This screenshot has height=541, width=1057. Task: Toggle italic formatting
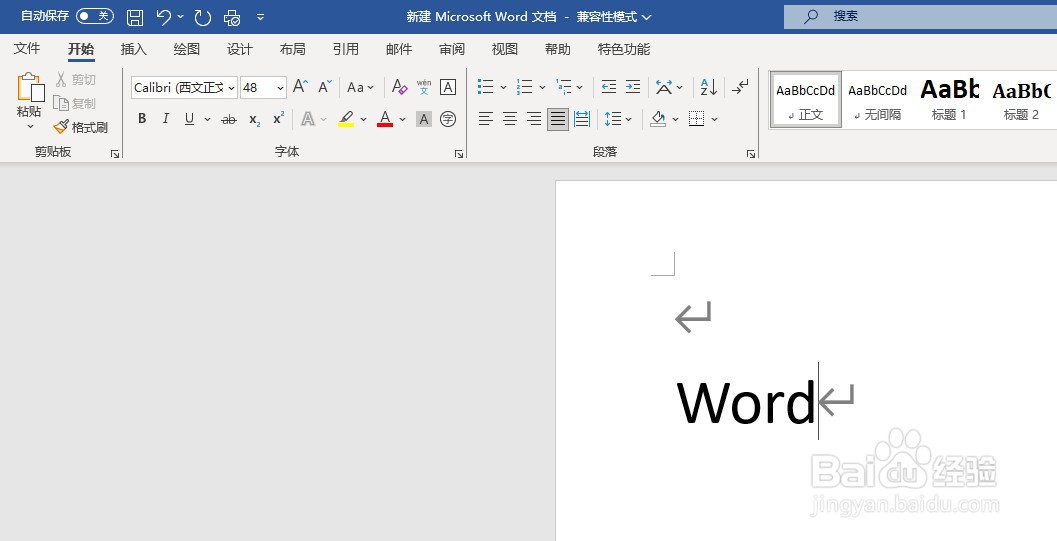pos(166,119)
